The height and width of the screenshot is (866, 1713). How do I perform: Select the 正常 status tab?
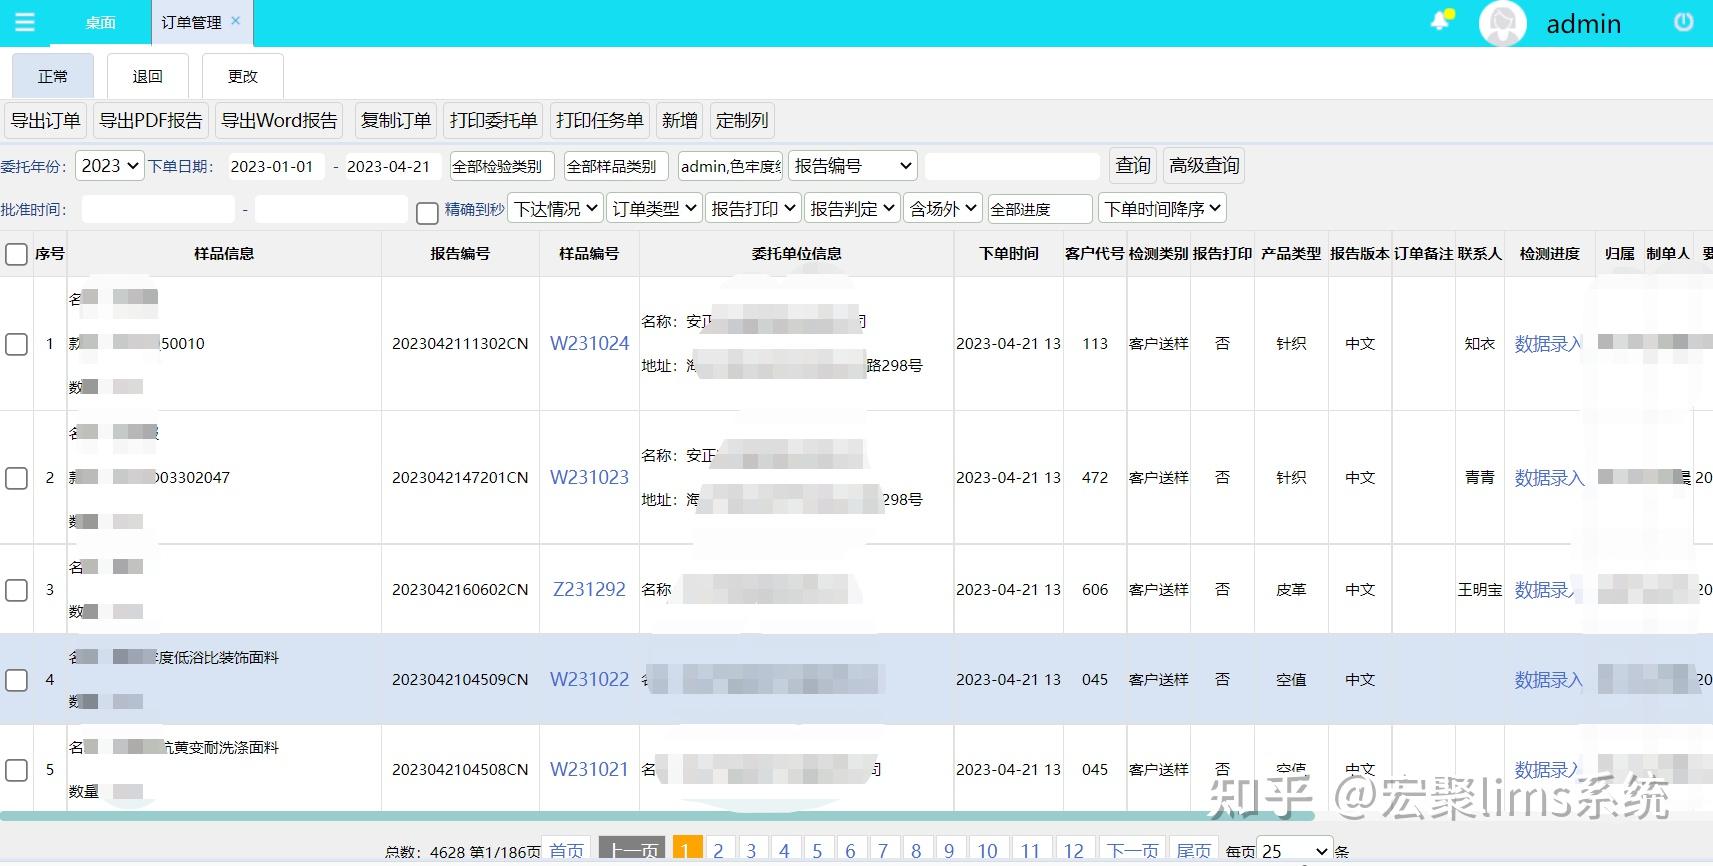pyautogui.click(x=53, y=76)
